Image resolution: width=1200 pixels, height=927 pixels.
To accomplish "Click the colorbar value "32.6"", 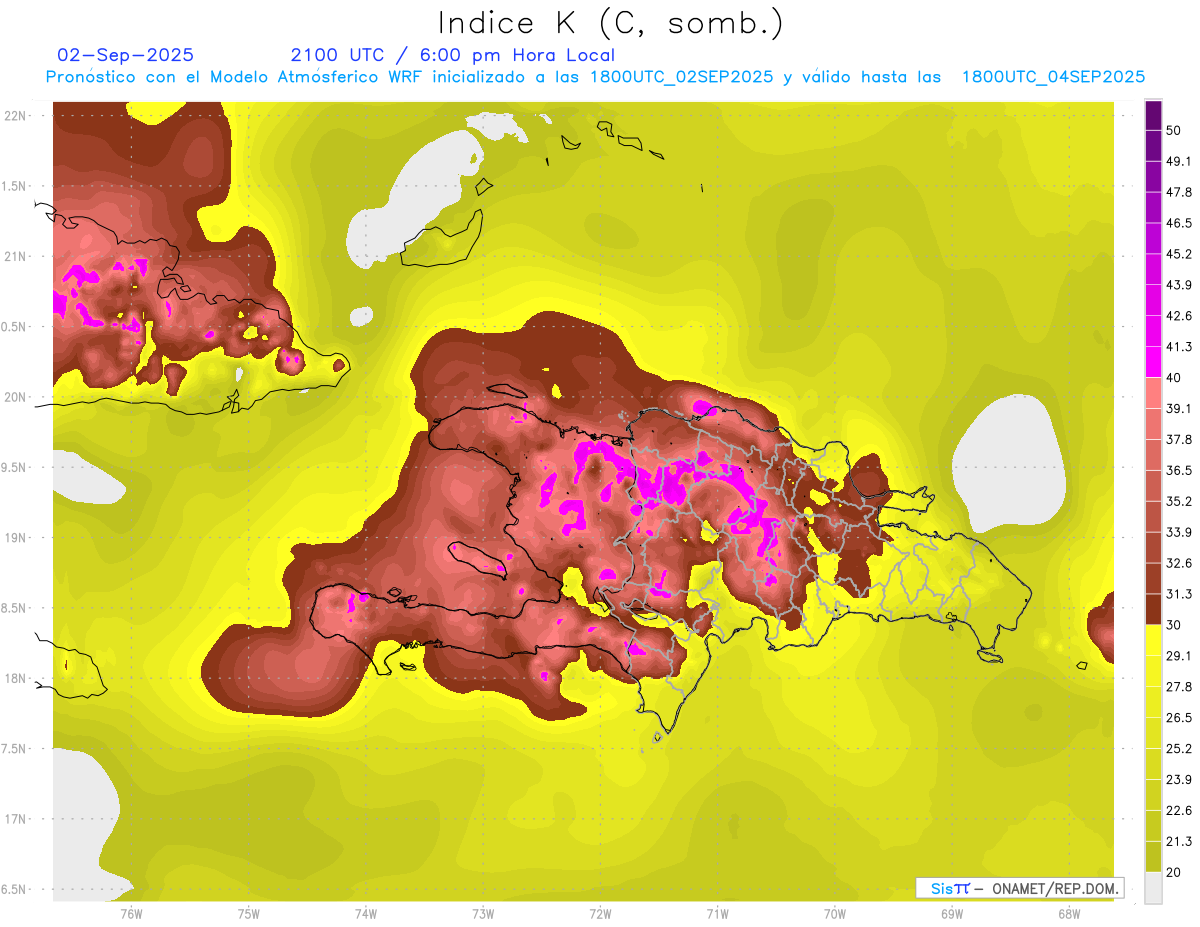I will [x=1179, y=563].
